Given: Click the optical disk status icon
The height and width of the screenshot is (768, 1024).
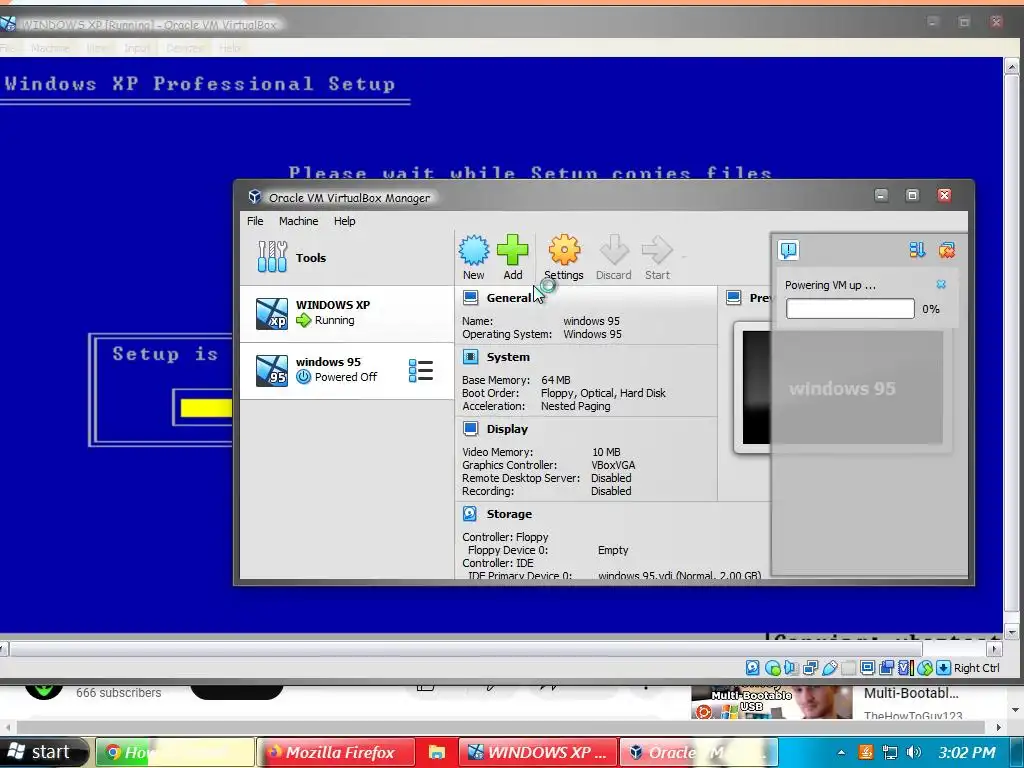Looking at the screenshot, I should 773,667.
